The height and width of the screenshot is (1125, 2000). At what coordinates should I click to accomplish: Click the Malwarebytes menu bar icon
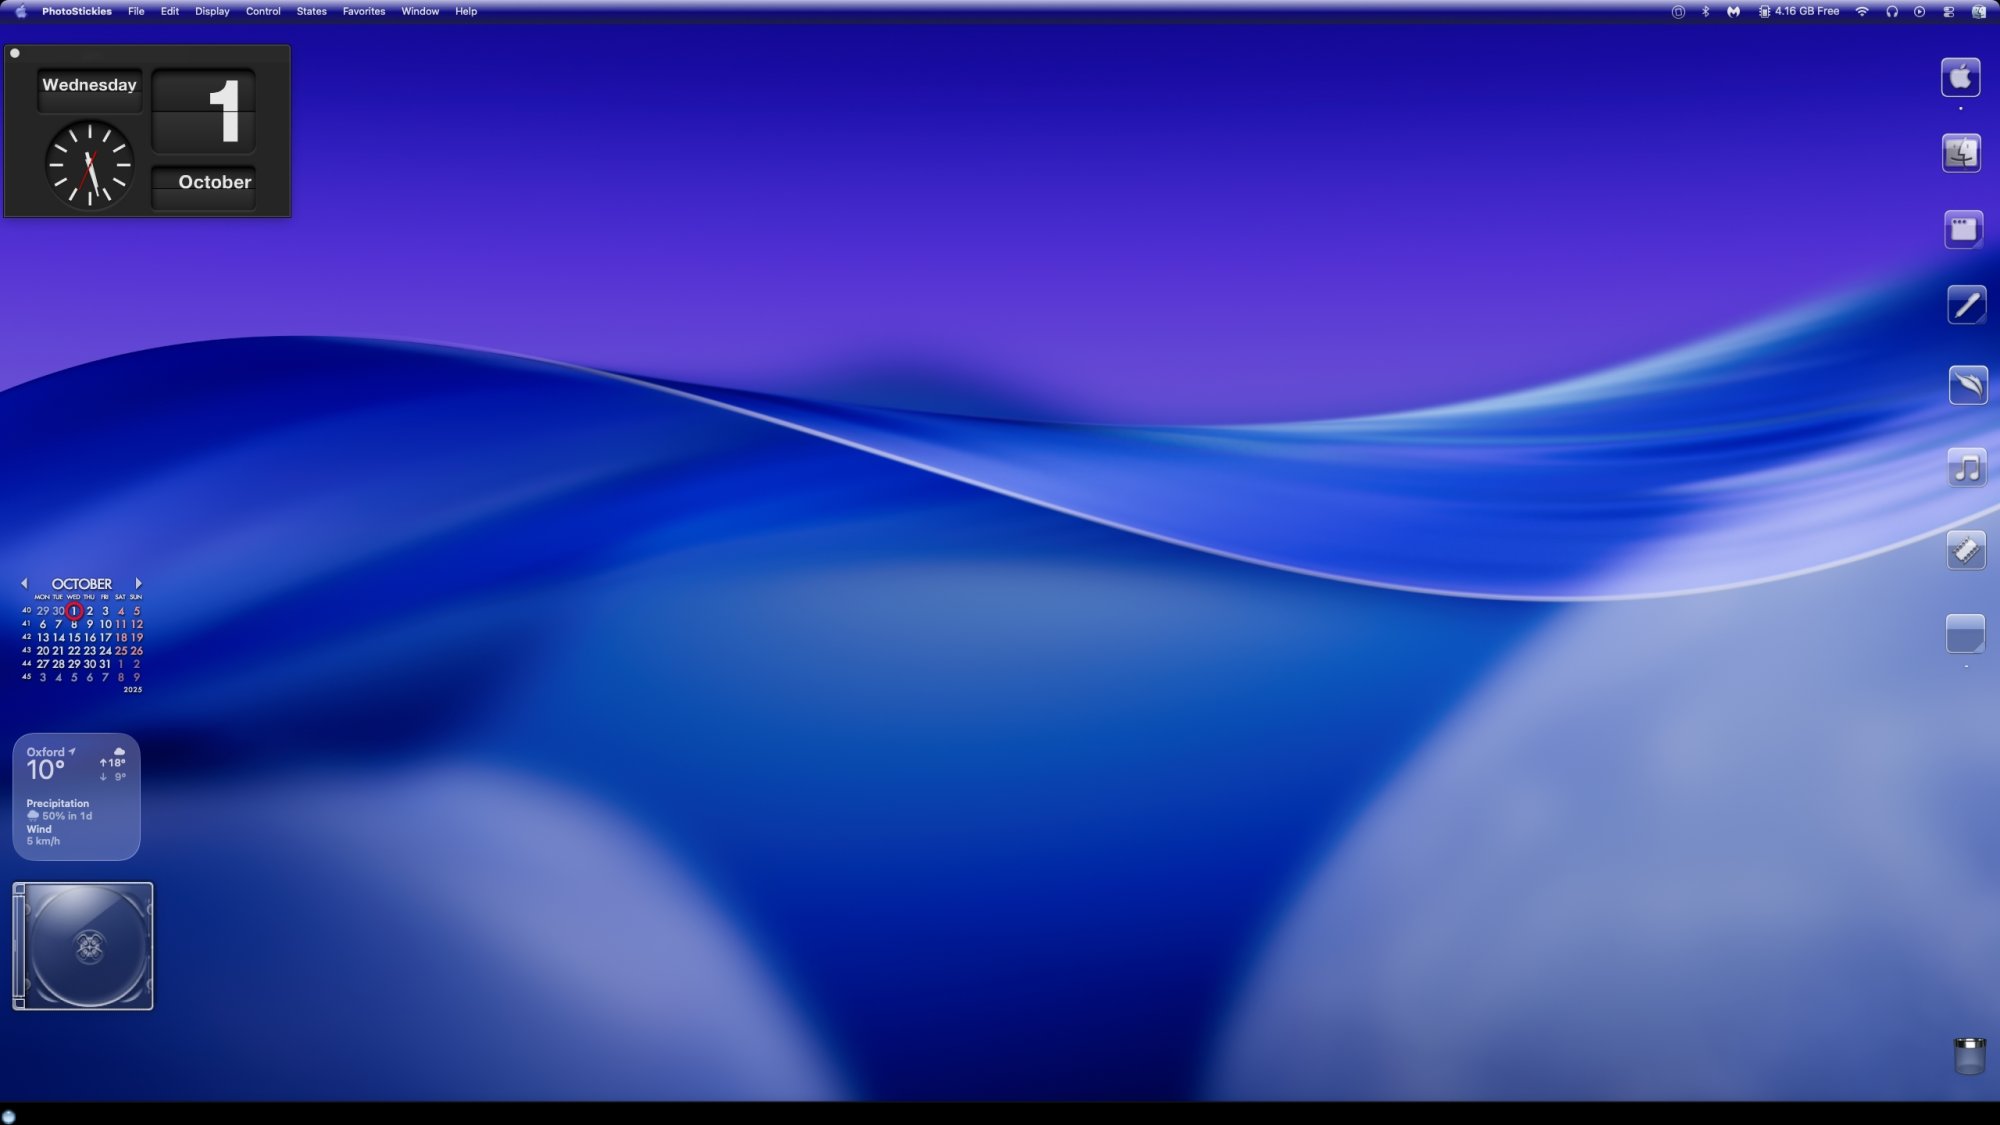(x=1733, y=12)
